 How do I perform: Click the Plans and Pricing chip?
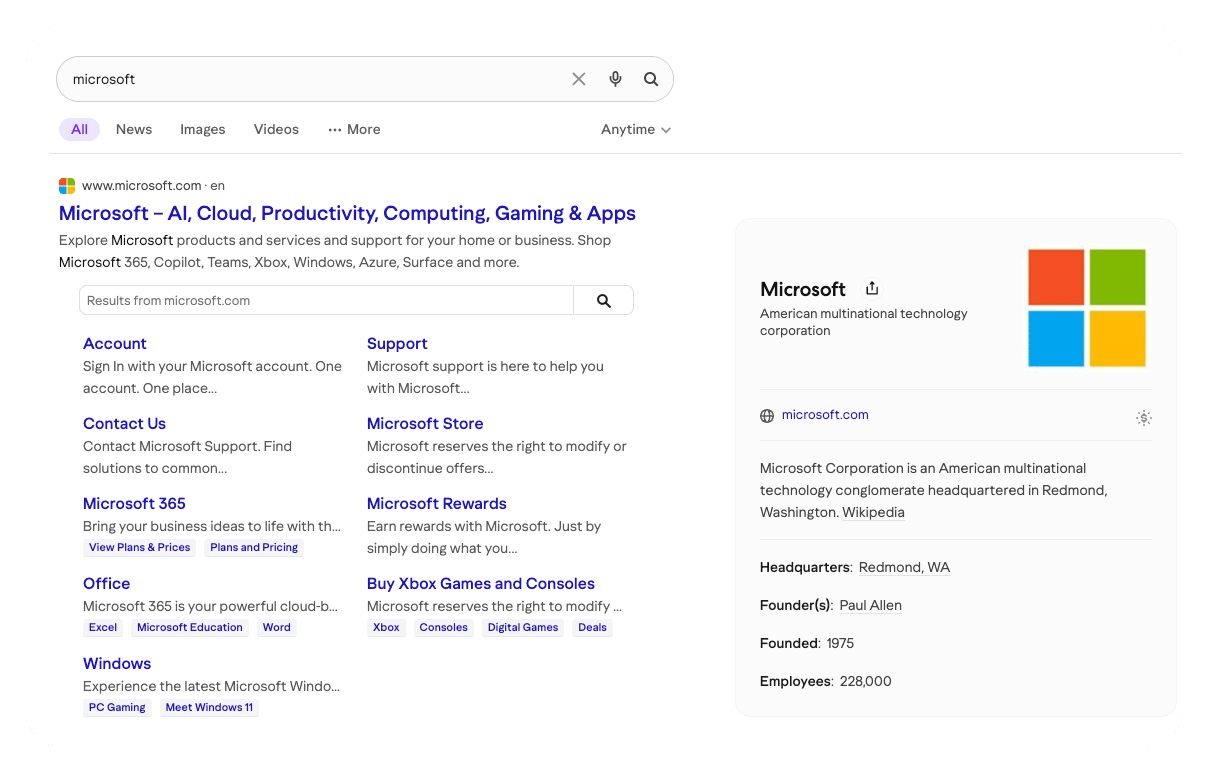(x=254, y=547)
